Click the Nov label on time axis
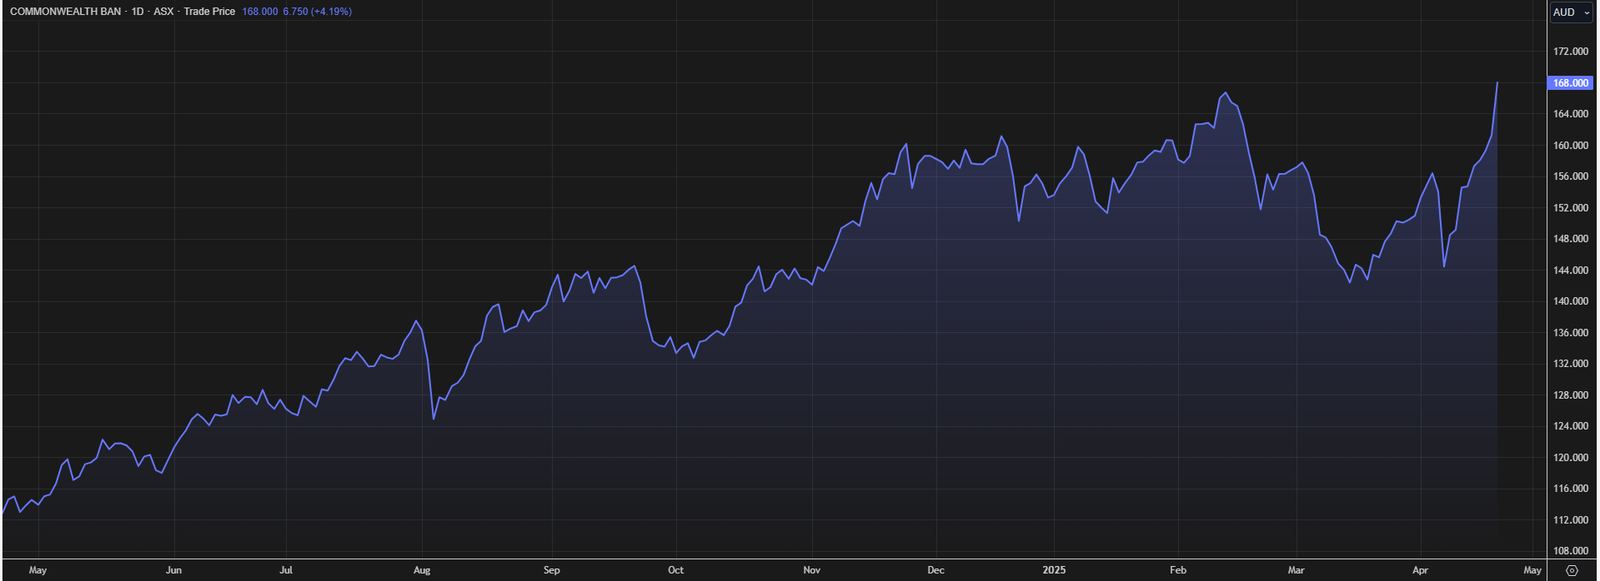Viewport: 1600px width, 581px height. [x=812, y=570]
